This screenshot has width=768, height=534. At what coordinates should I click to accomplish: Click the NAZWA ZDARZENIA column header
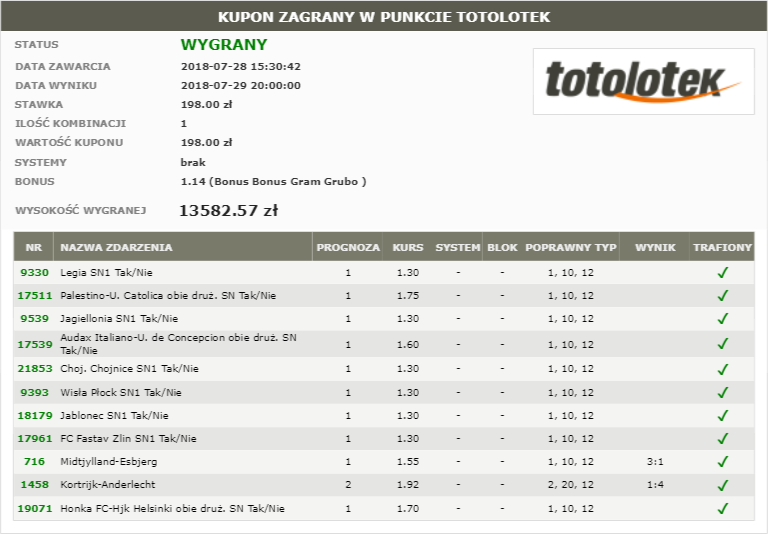pos(183,247)
